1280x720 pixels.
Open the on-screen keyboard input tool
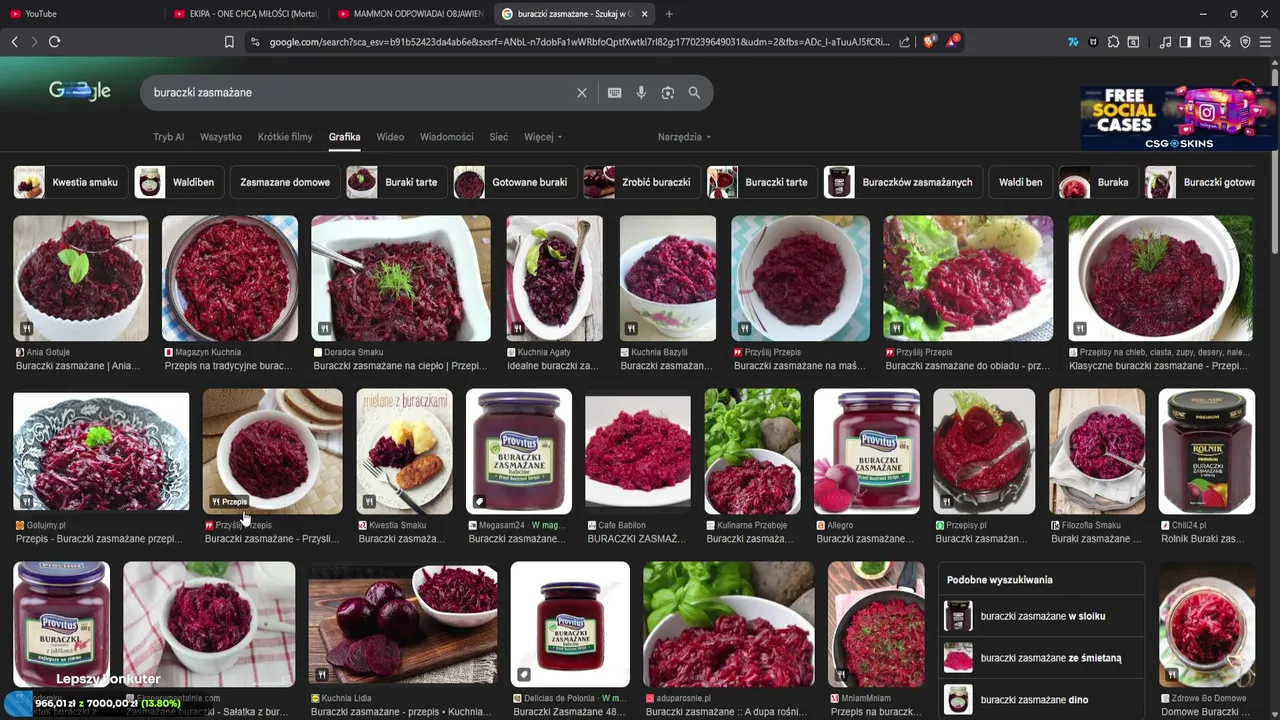[614, 92]
